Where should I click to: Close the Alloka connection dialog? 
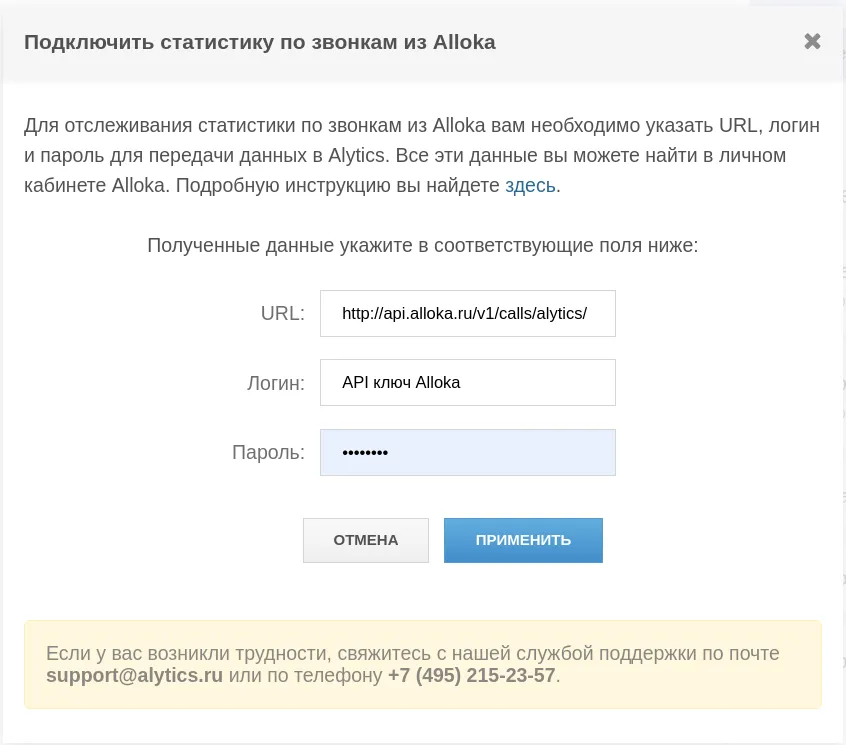pyautogui.click(x=812, y=42)
